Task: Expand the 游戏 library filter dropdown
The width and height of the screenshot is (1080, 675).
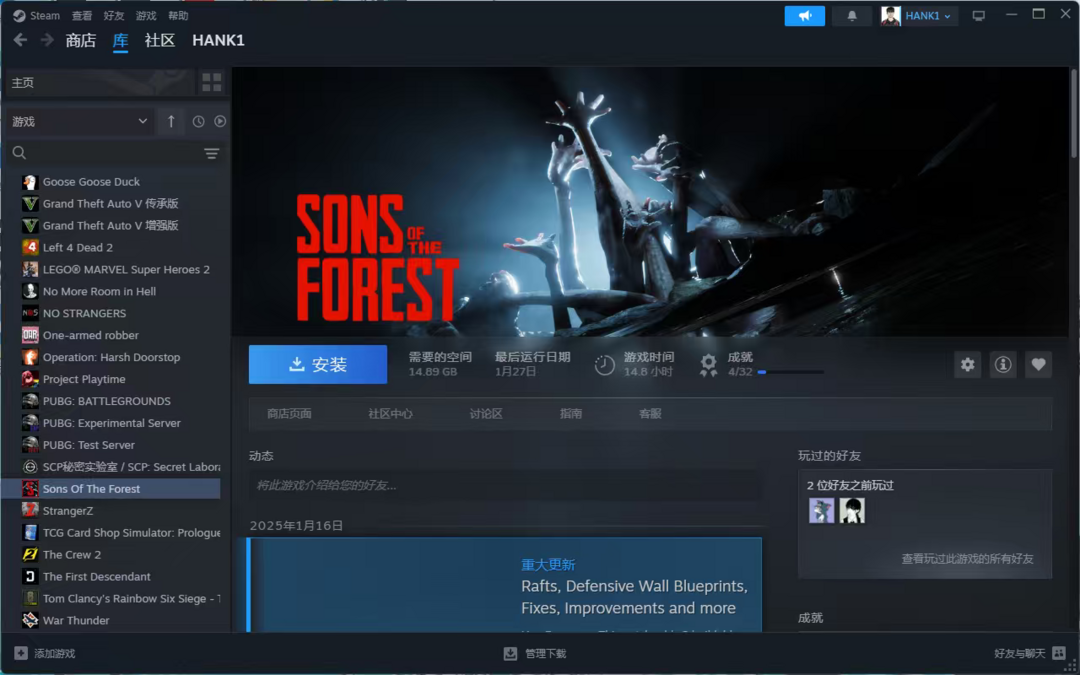Action: 80,121
